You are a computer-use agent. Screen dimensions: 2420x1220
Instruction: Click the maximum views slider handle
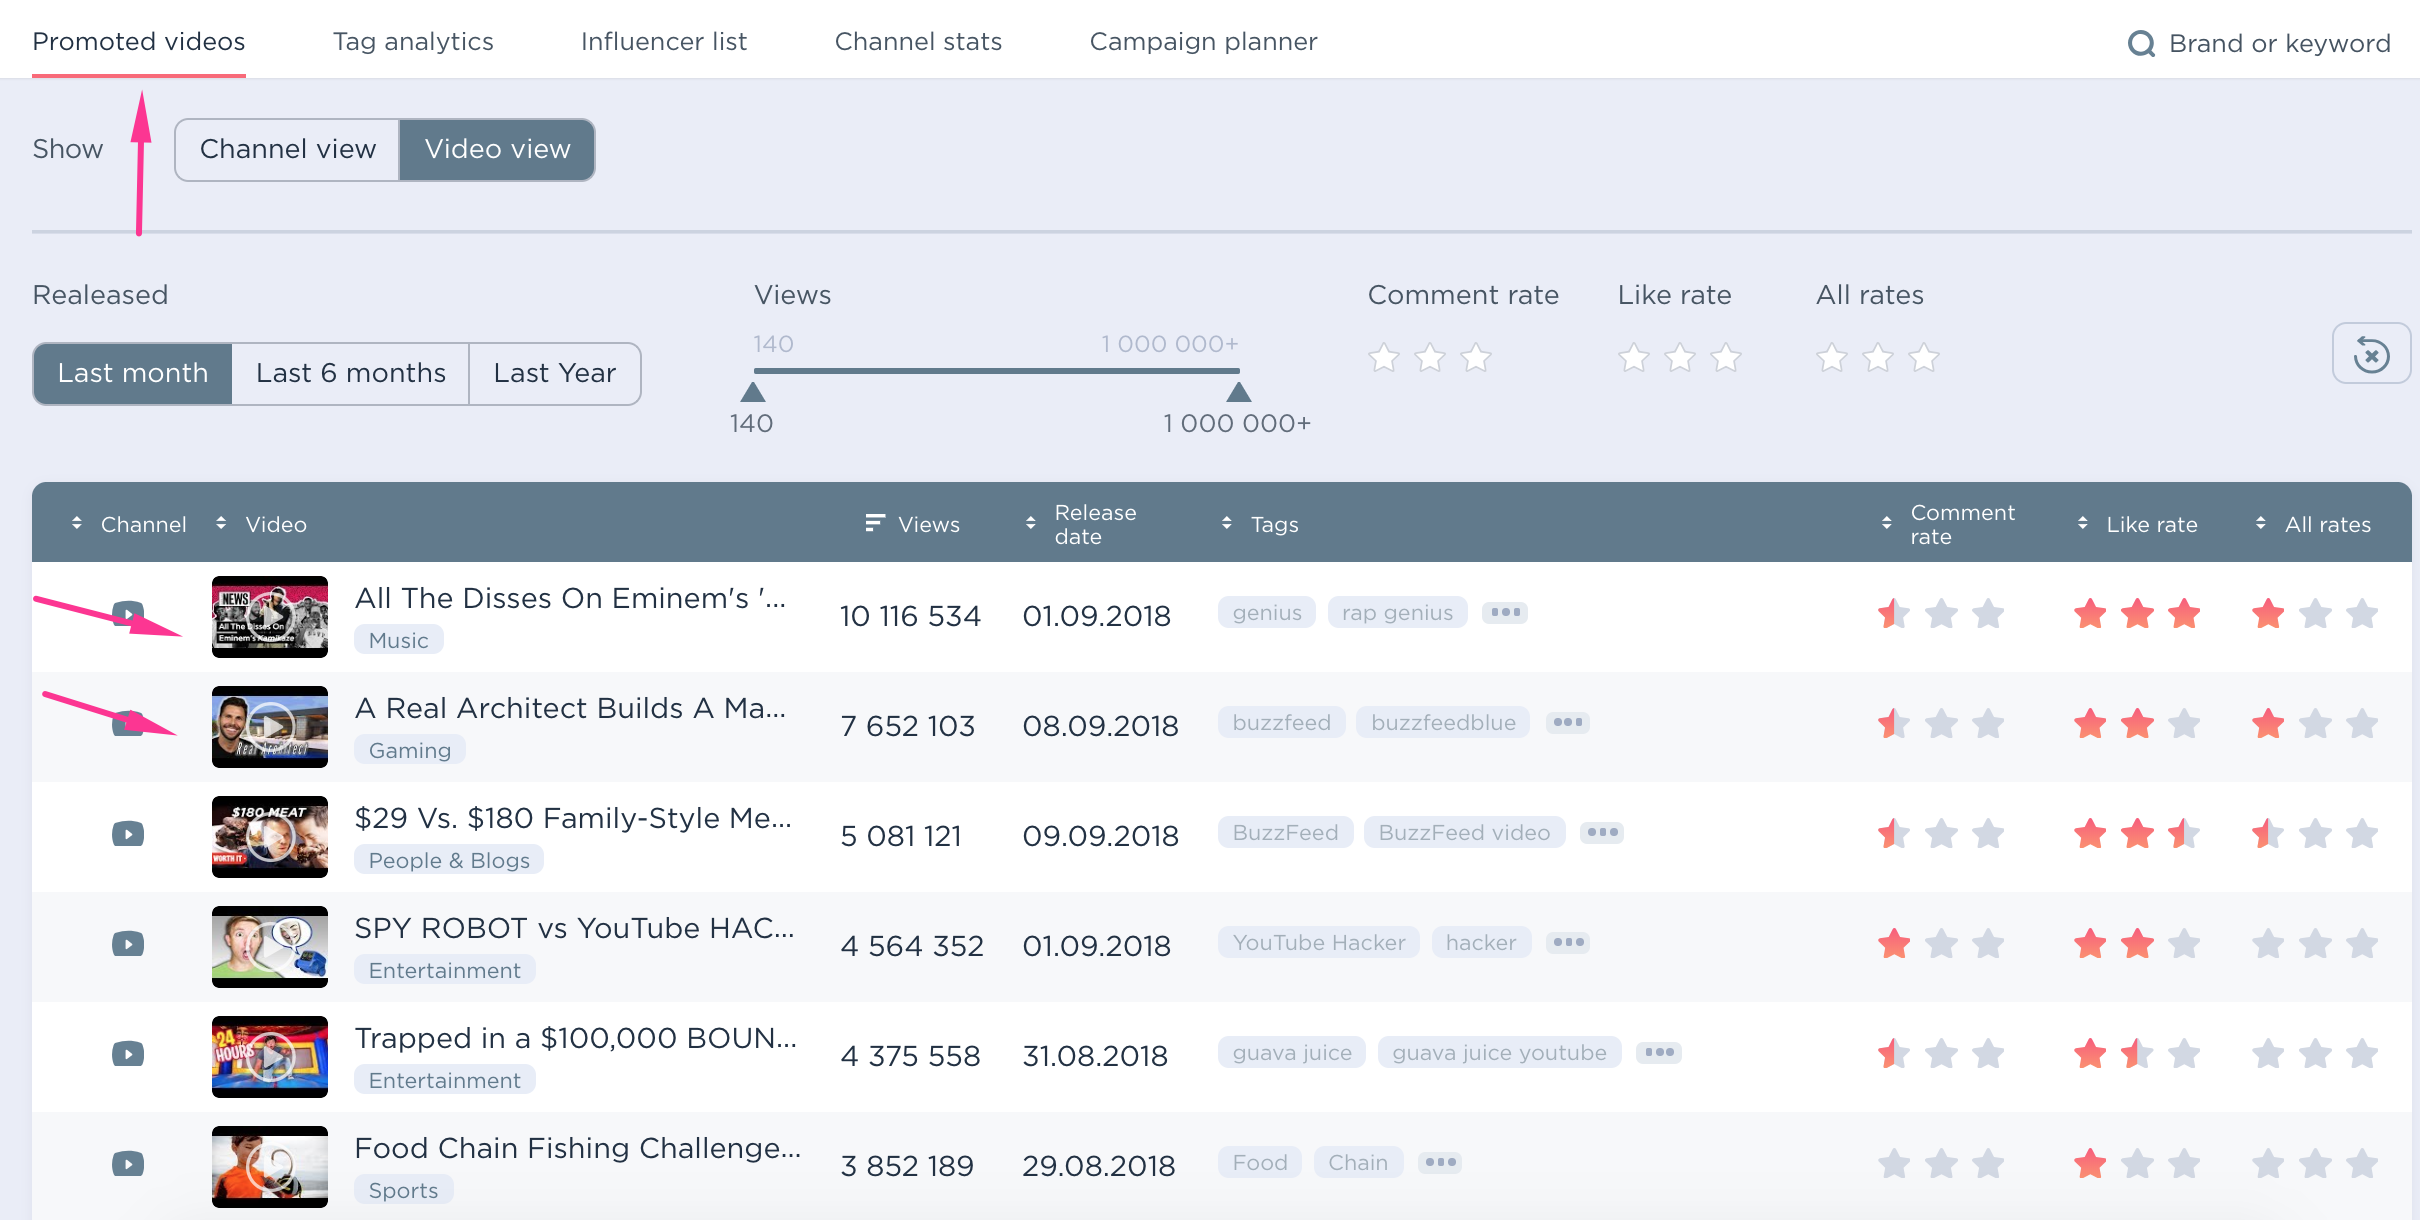[1238, 392]
